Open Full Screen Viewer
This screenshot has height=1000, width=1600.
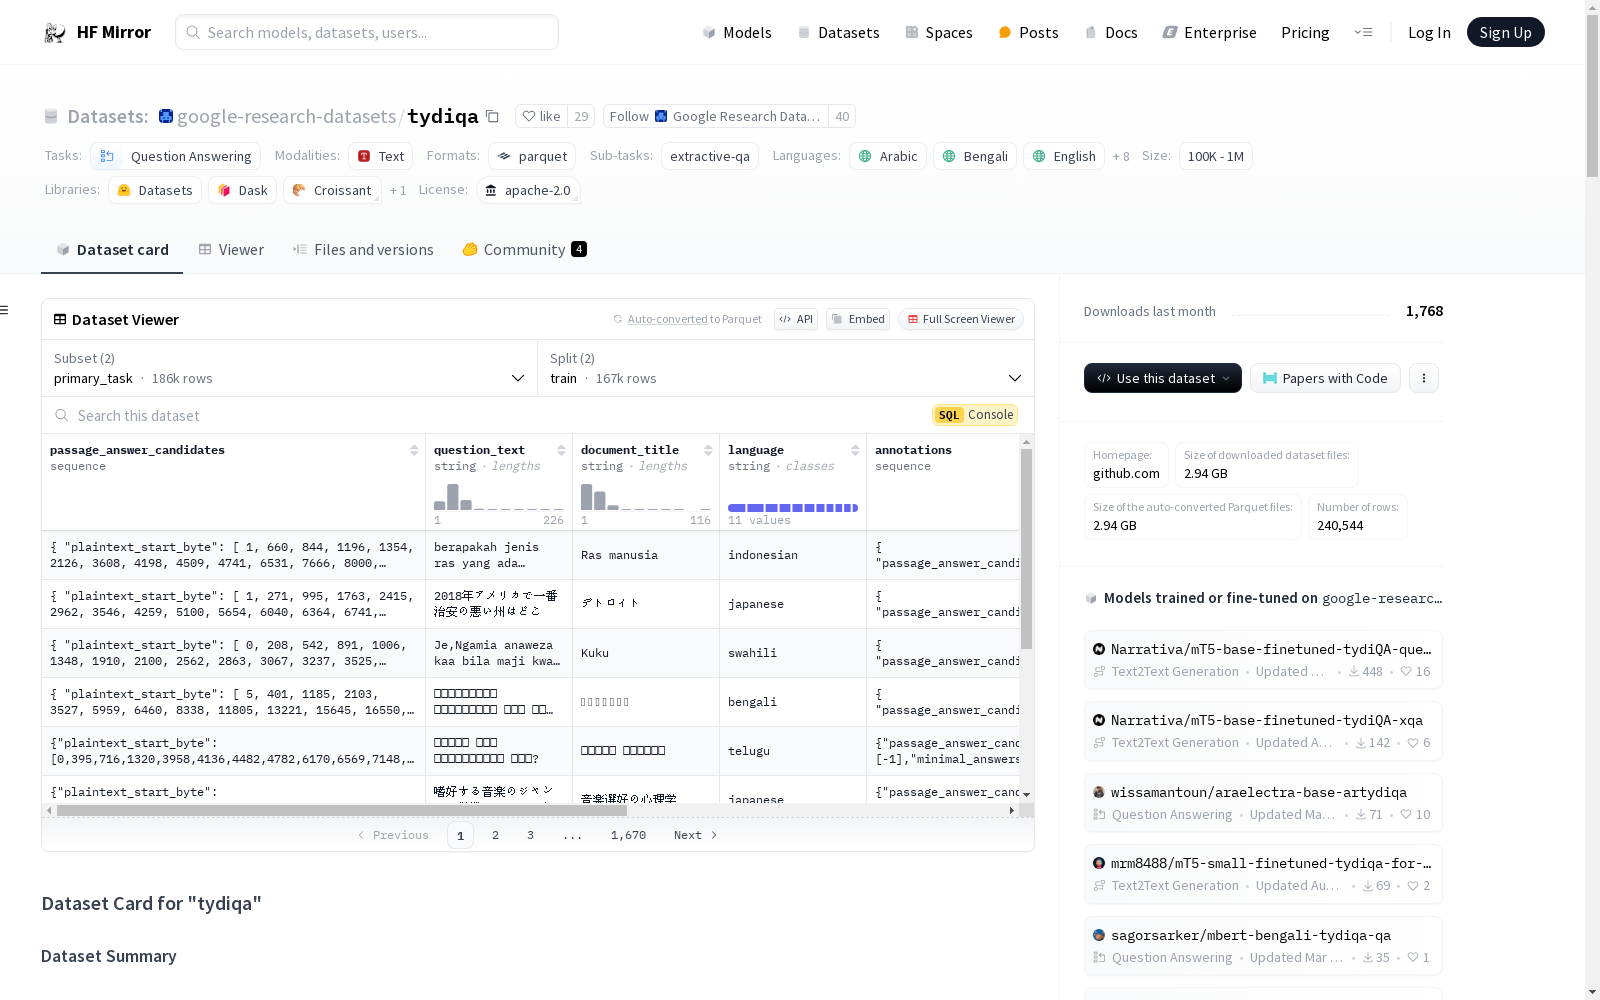click(961, 319)
